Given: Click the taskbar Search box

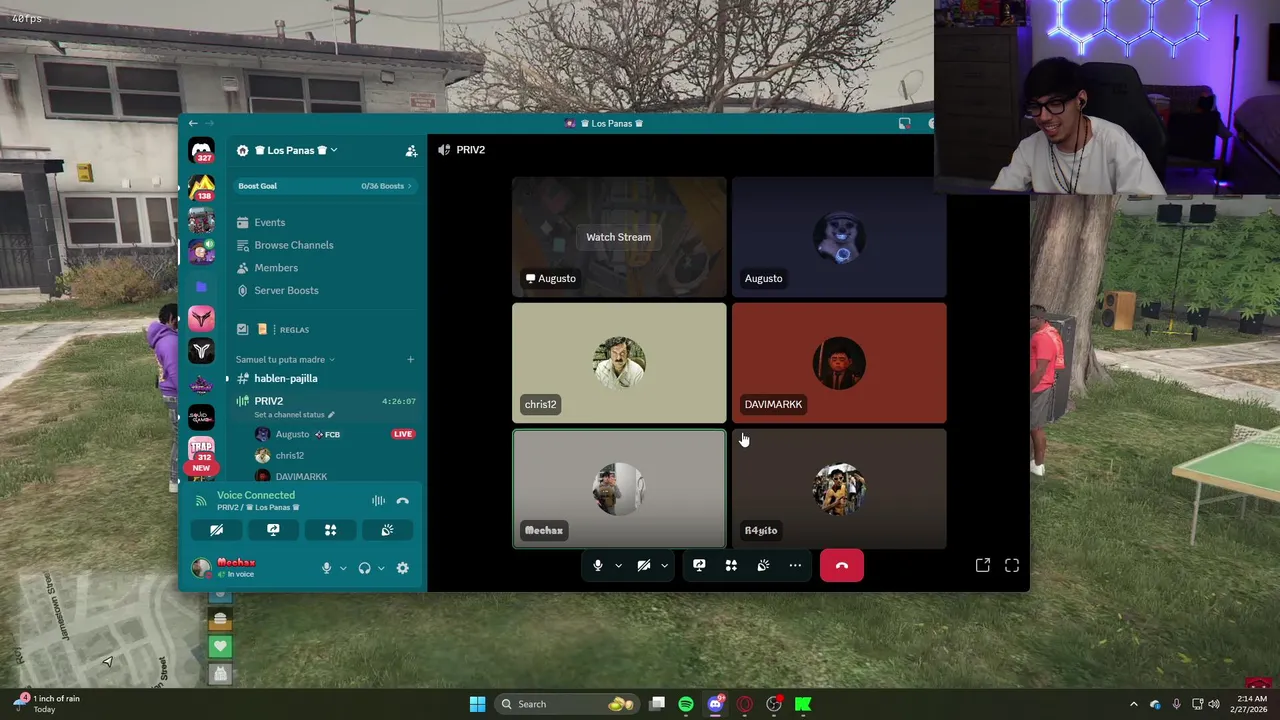Looking at the screenshot, I should [568, 704].
